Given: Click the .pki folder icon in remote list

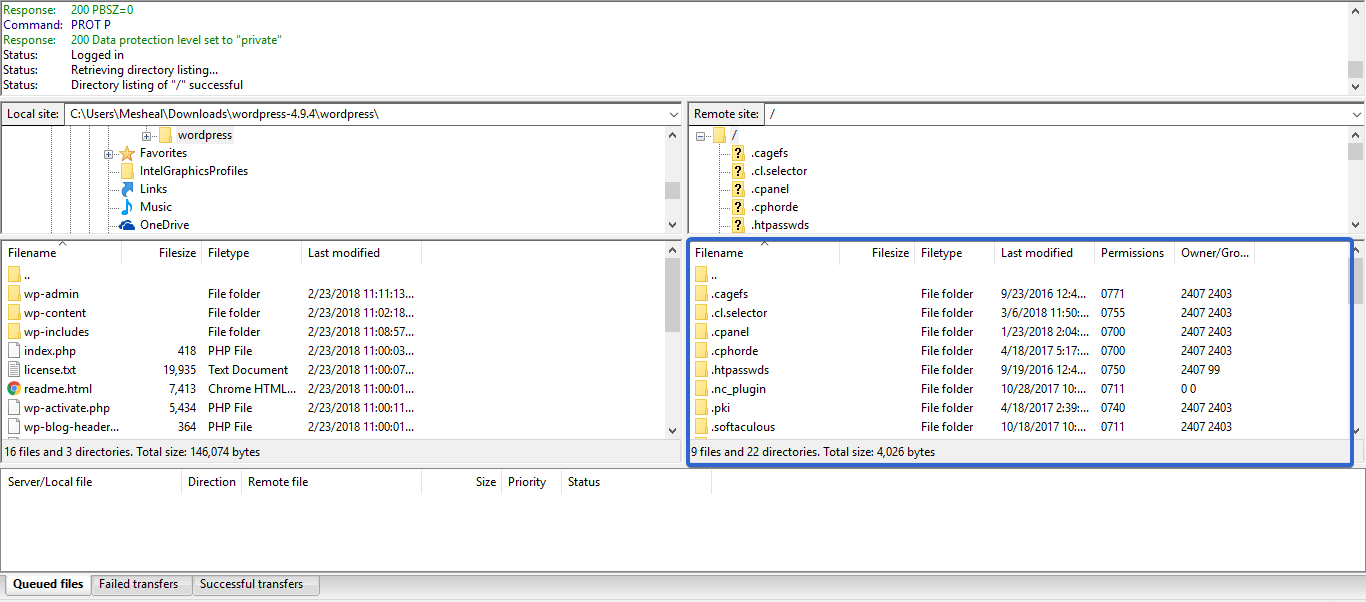Looking at the screenshot, I should 701,408.
